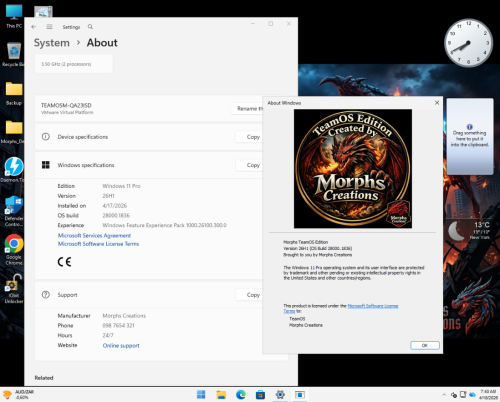The image size is (500, 402).
Task: Select Edition value Windows 11 Pro
Action: tap(121, 186)
